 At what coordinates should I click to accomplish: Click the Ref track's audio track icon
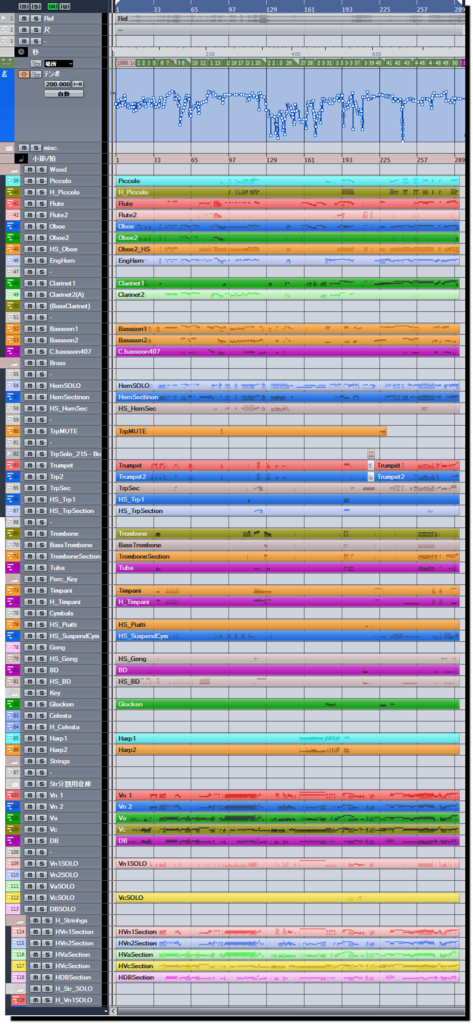(x=8, y=18)
